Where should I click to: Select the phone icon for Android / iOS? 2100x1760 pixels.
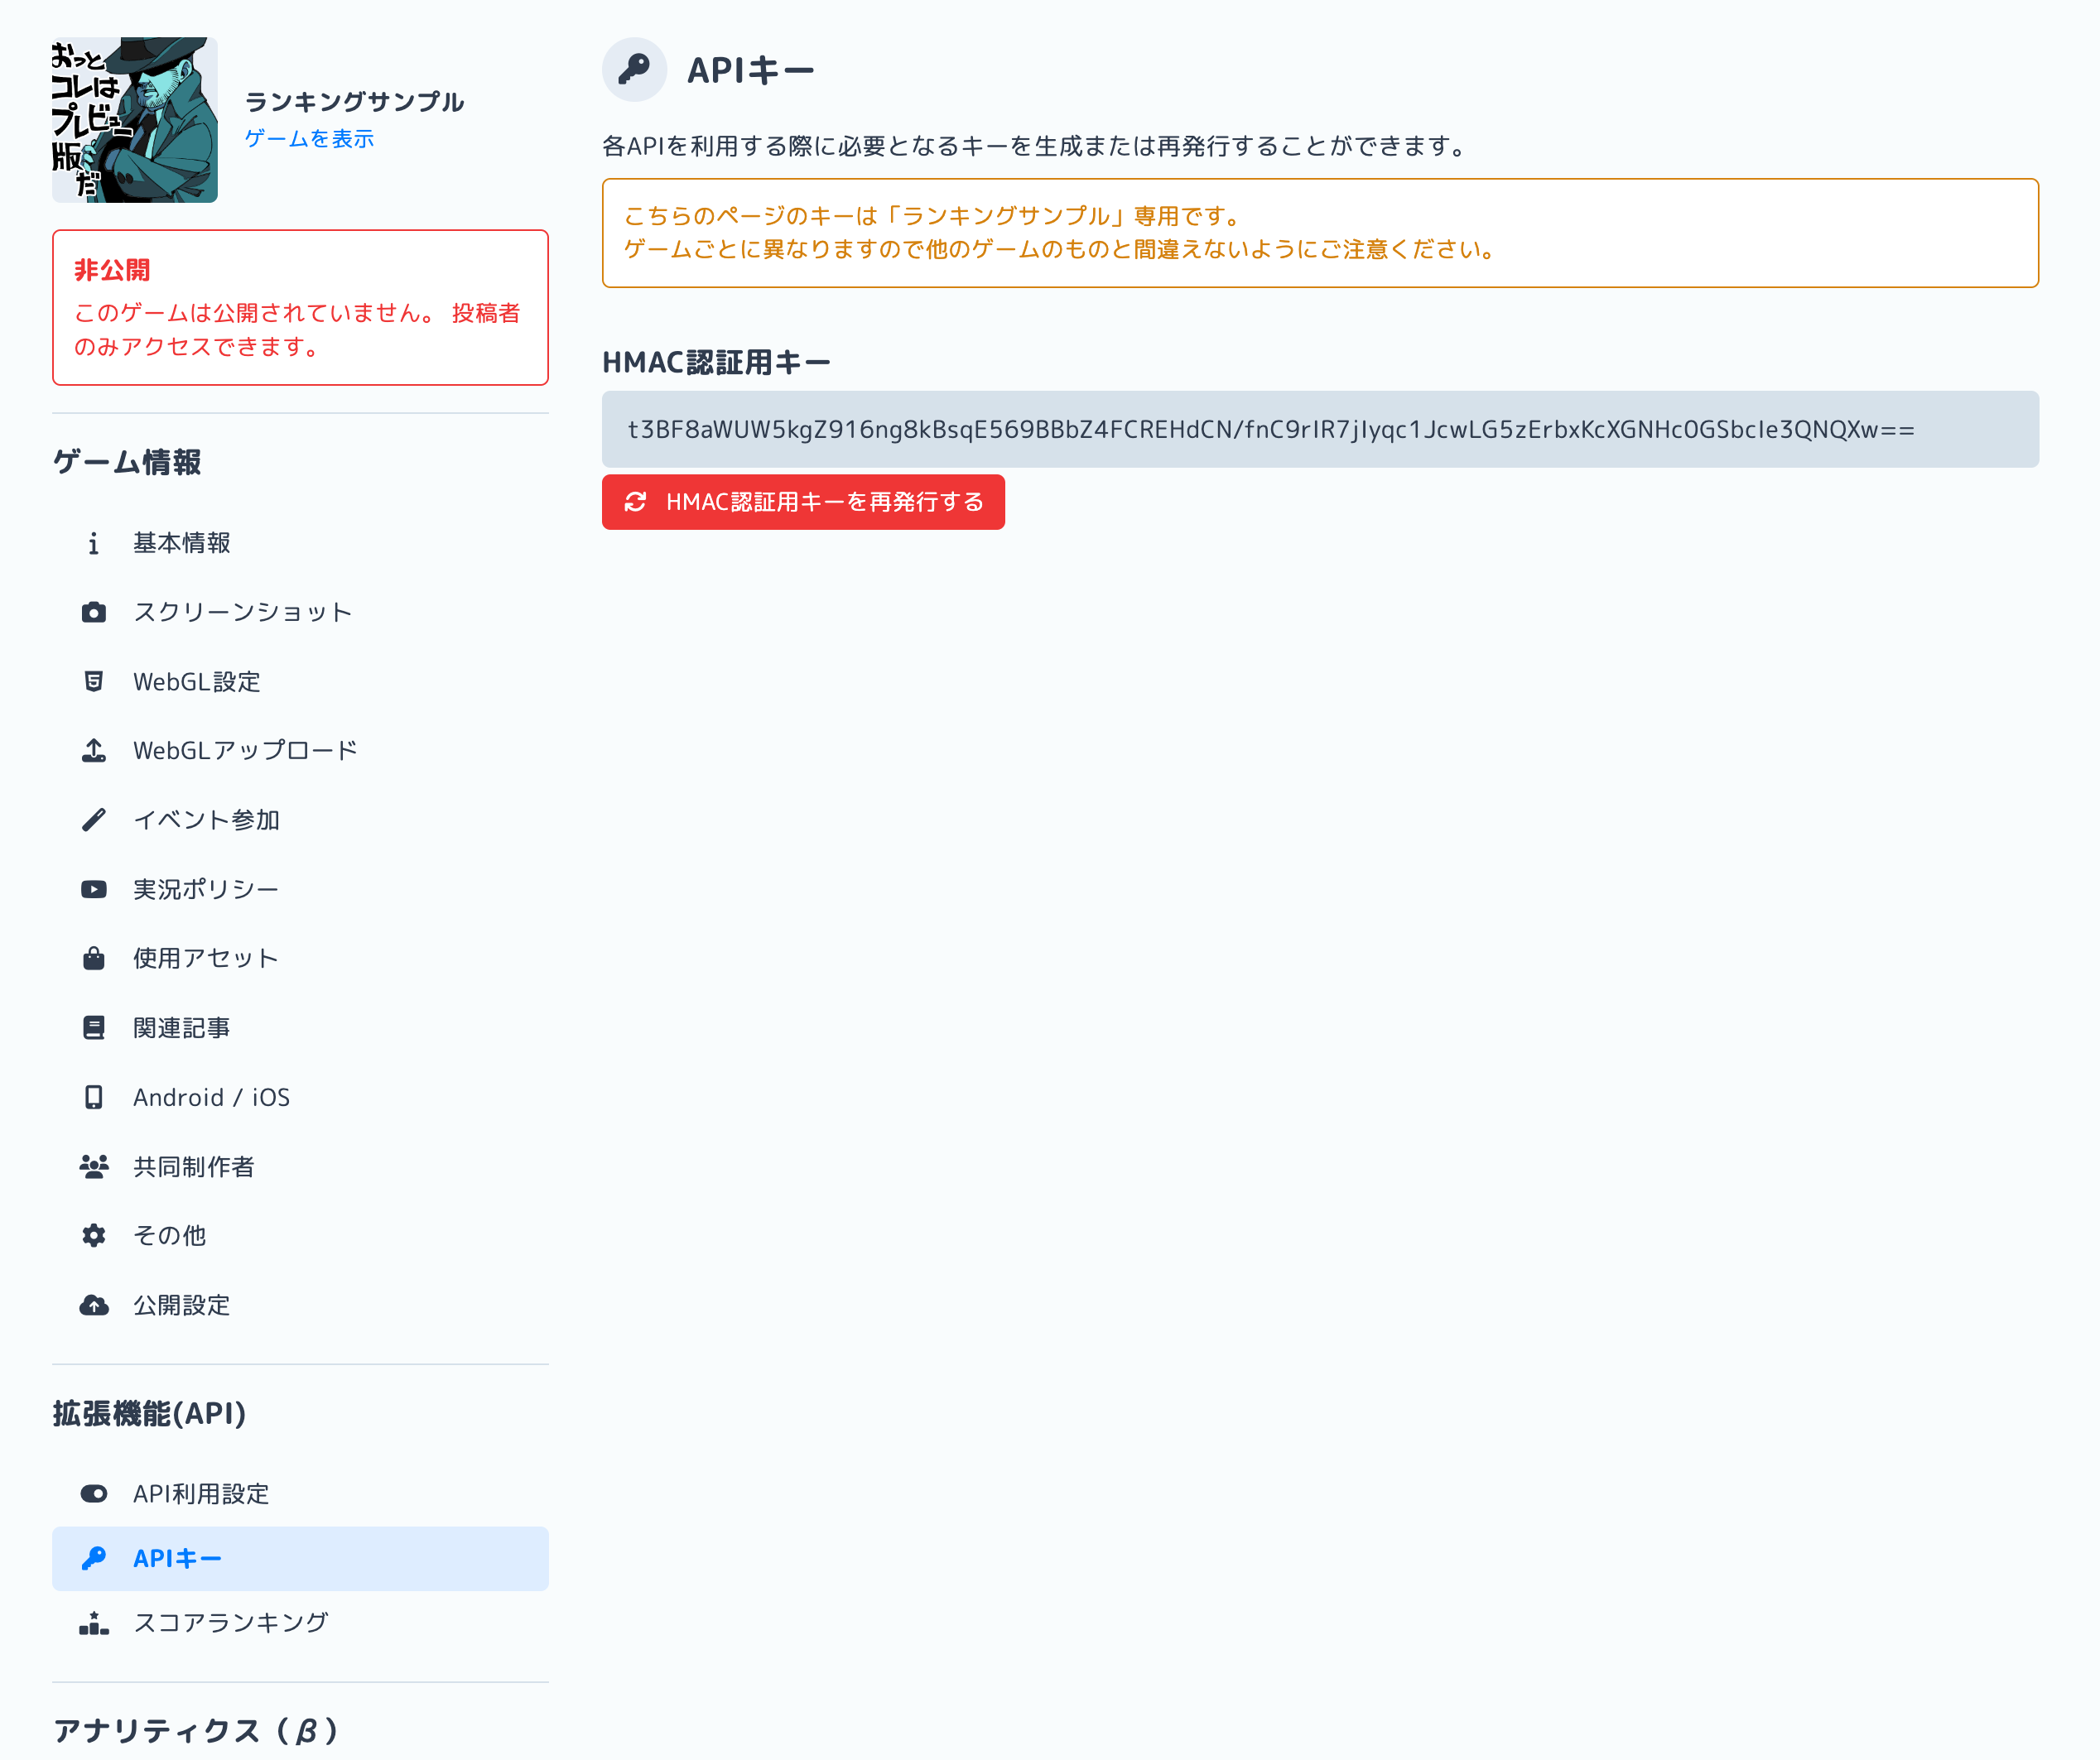[94, 1097]
